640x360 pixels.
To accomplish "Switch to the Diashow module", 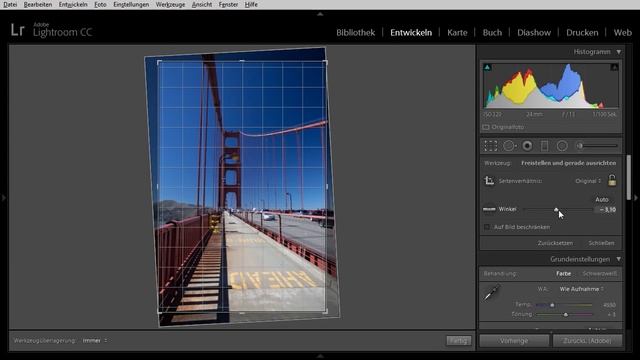I will tap(534, 33).
